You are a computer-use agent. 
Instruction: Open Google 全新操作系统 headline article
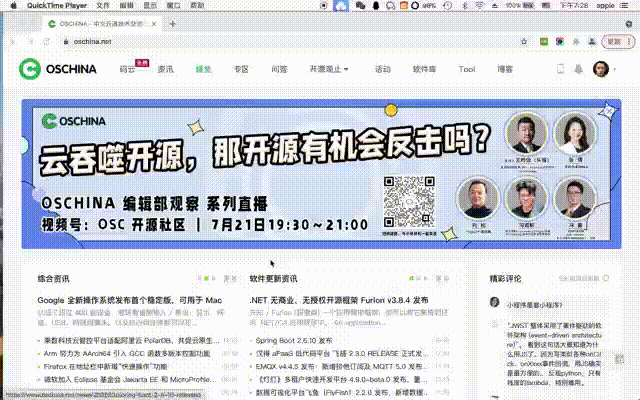click(130, 300)
